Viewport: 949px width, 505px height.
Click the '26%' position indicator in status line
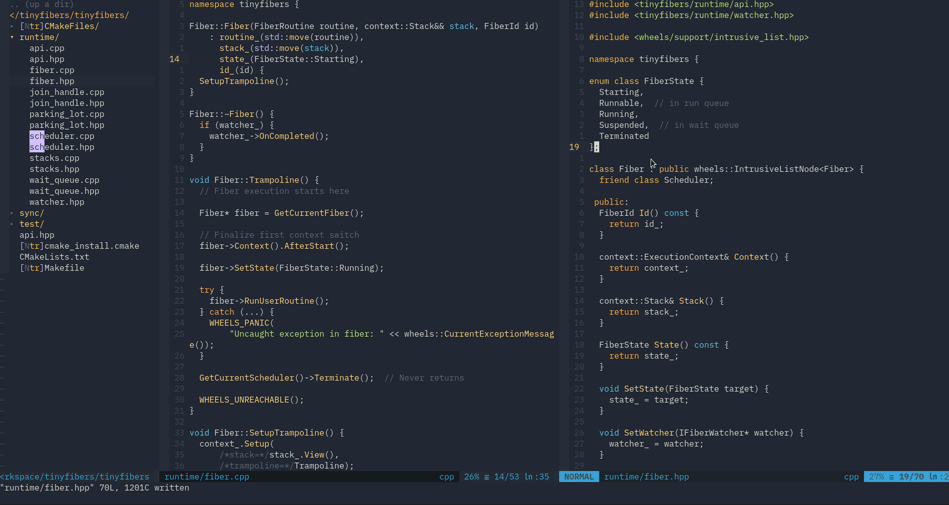pos(471,477)
